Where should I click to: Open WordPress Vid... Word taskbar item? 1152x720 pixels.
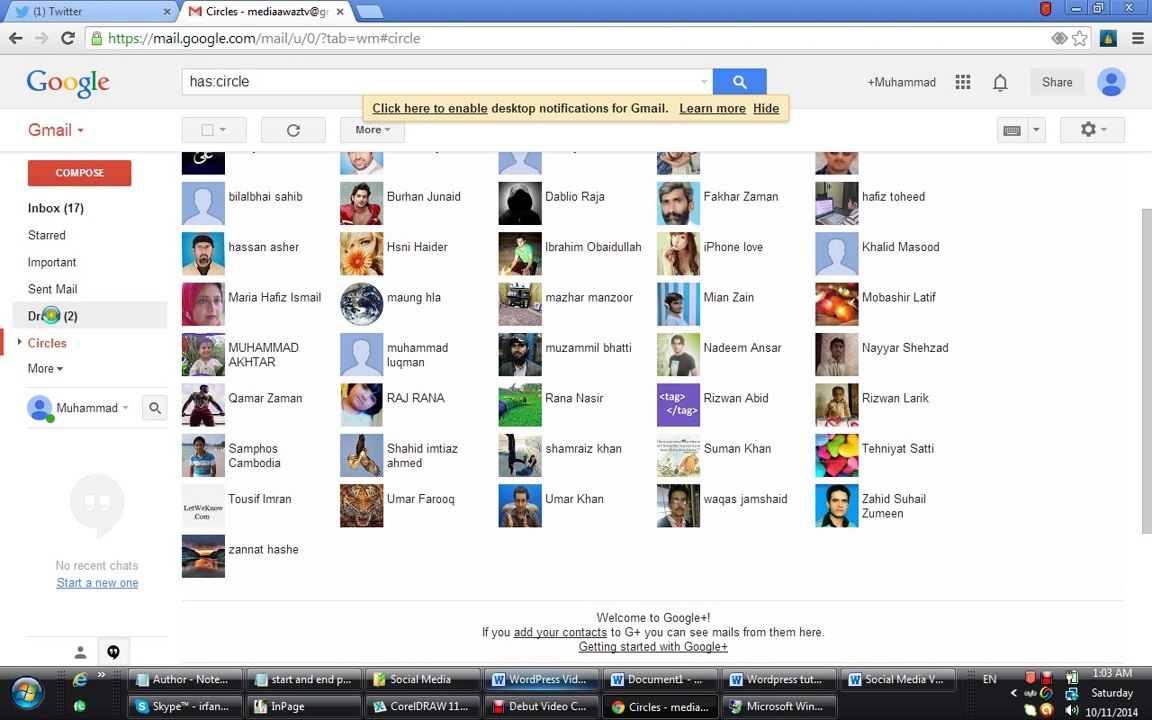[542, 680]
